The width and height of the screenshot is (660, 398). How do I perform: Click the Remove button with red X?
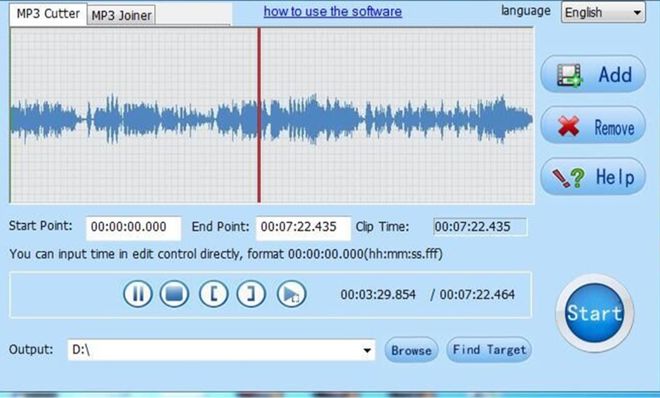593,126
